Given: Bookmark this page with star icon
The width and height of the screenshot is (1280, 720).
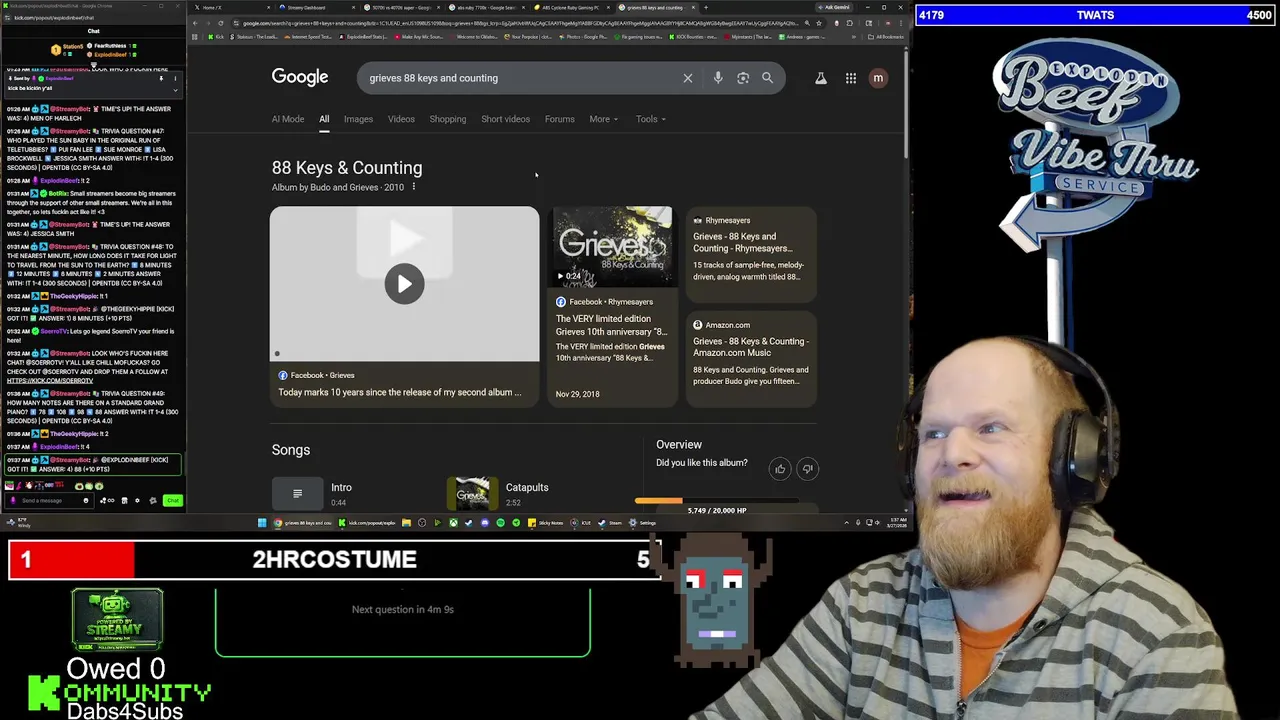Looking at the screenshot, I should coord(819,23).
